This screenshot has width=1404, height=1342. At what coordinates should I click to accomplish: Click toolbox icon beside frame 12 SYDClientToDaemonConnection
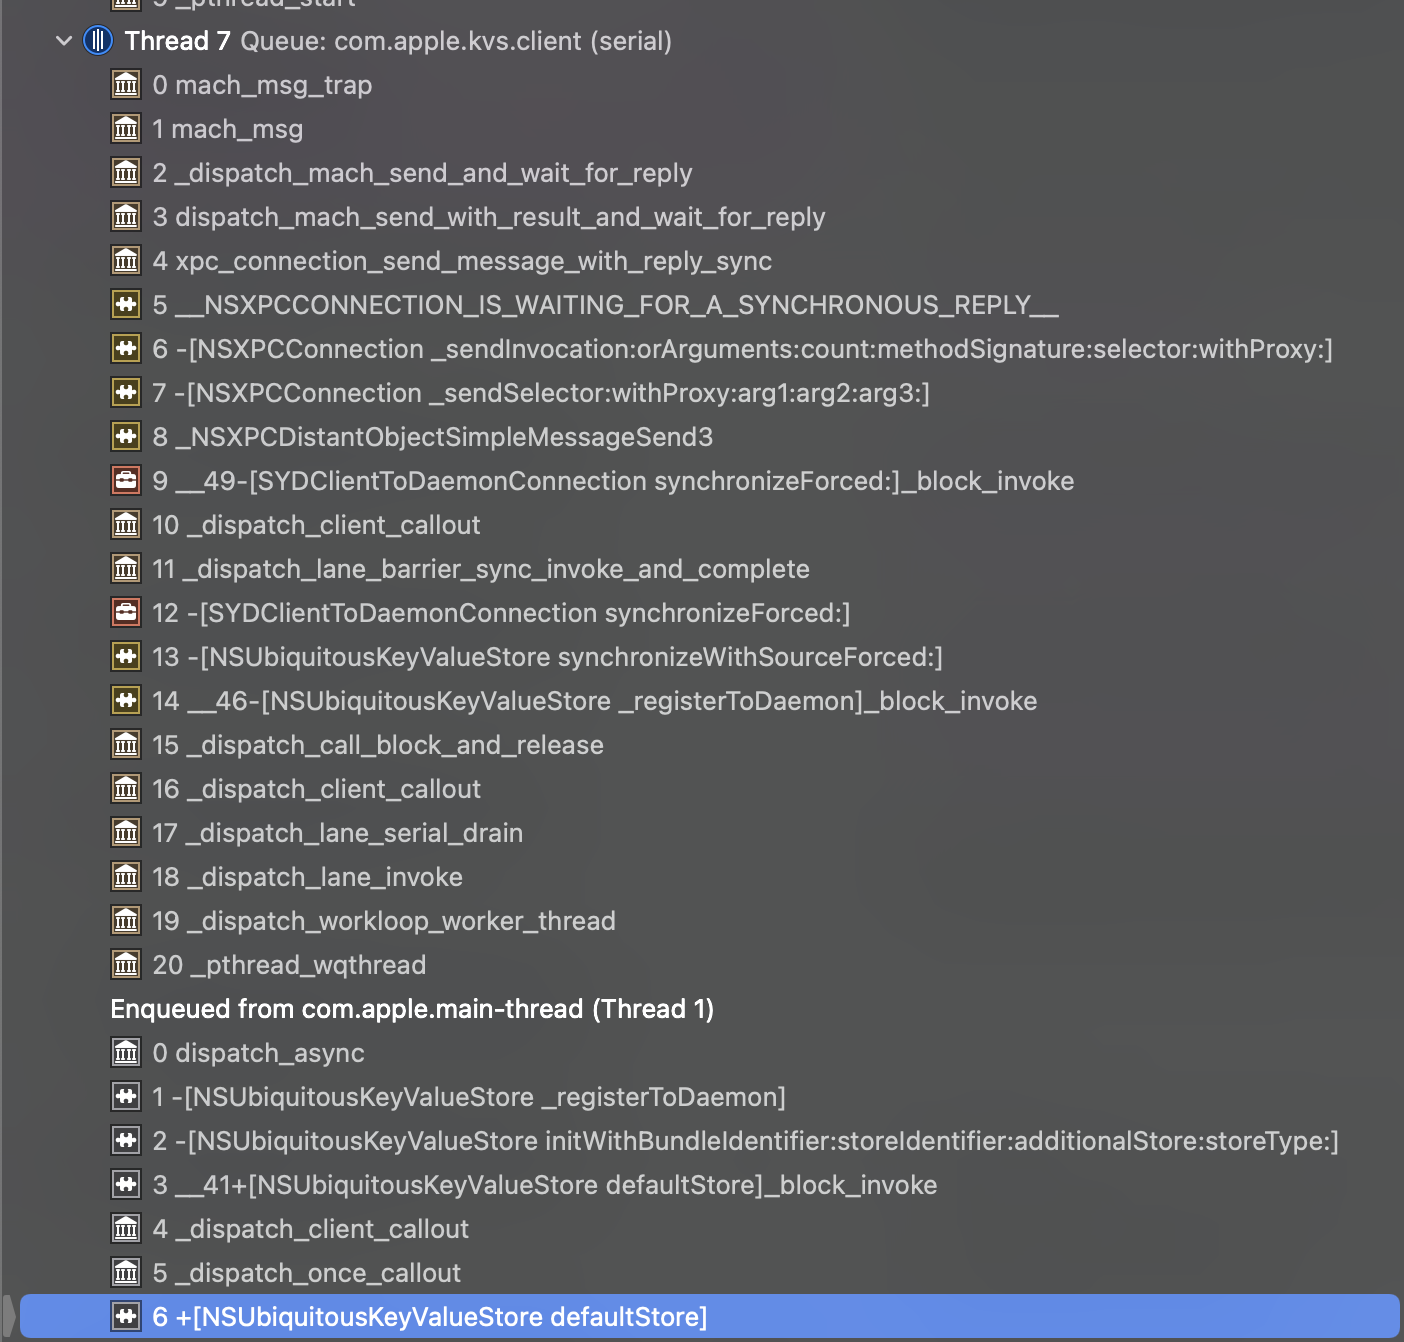click(126, 613)
